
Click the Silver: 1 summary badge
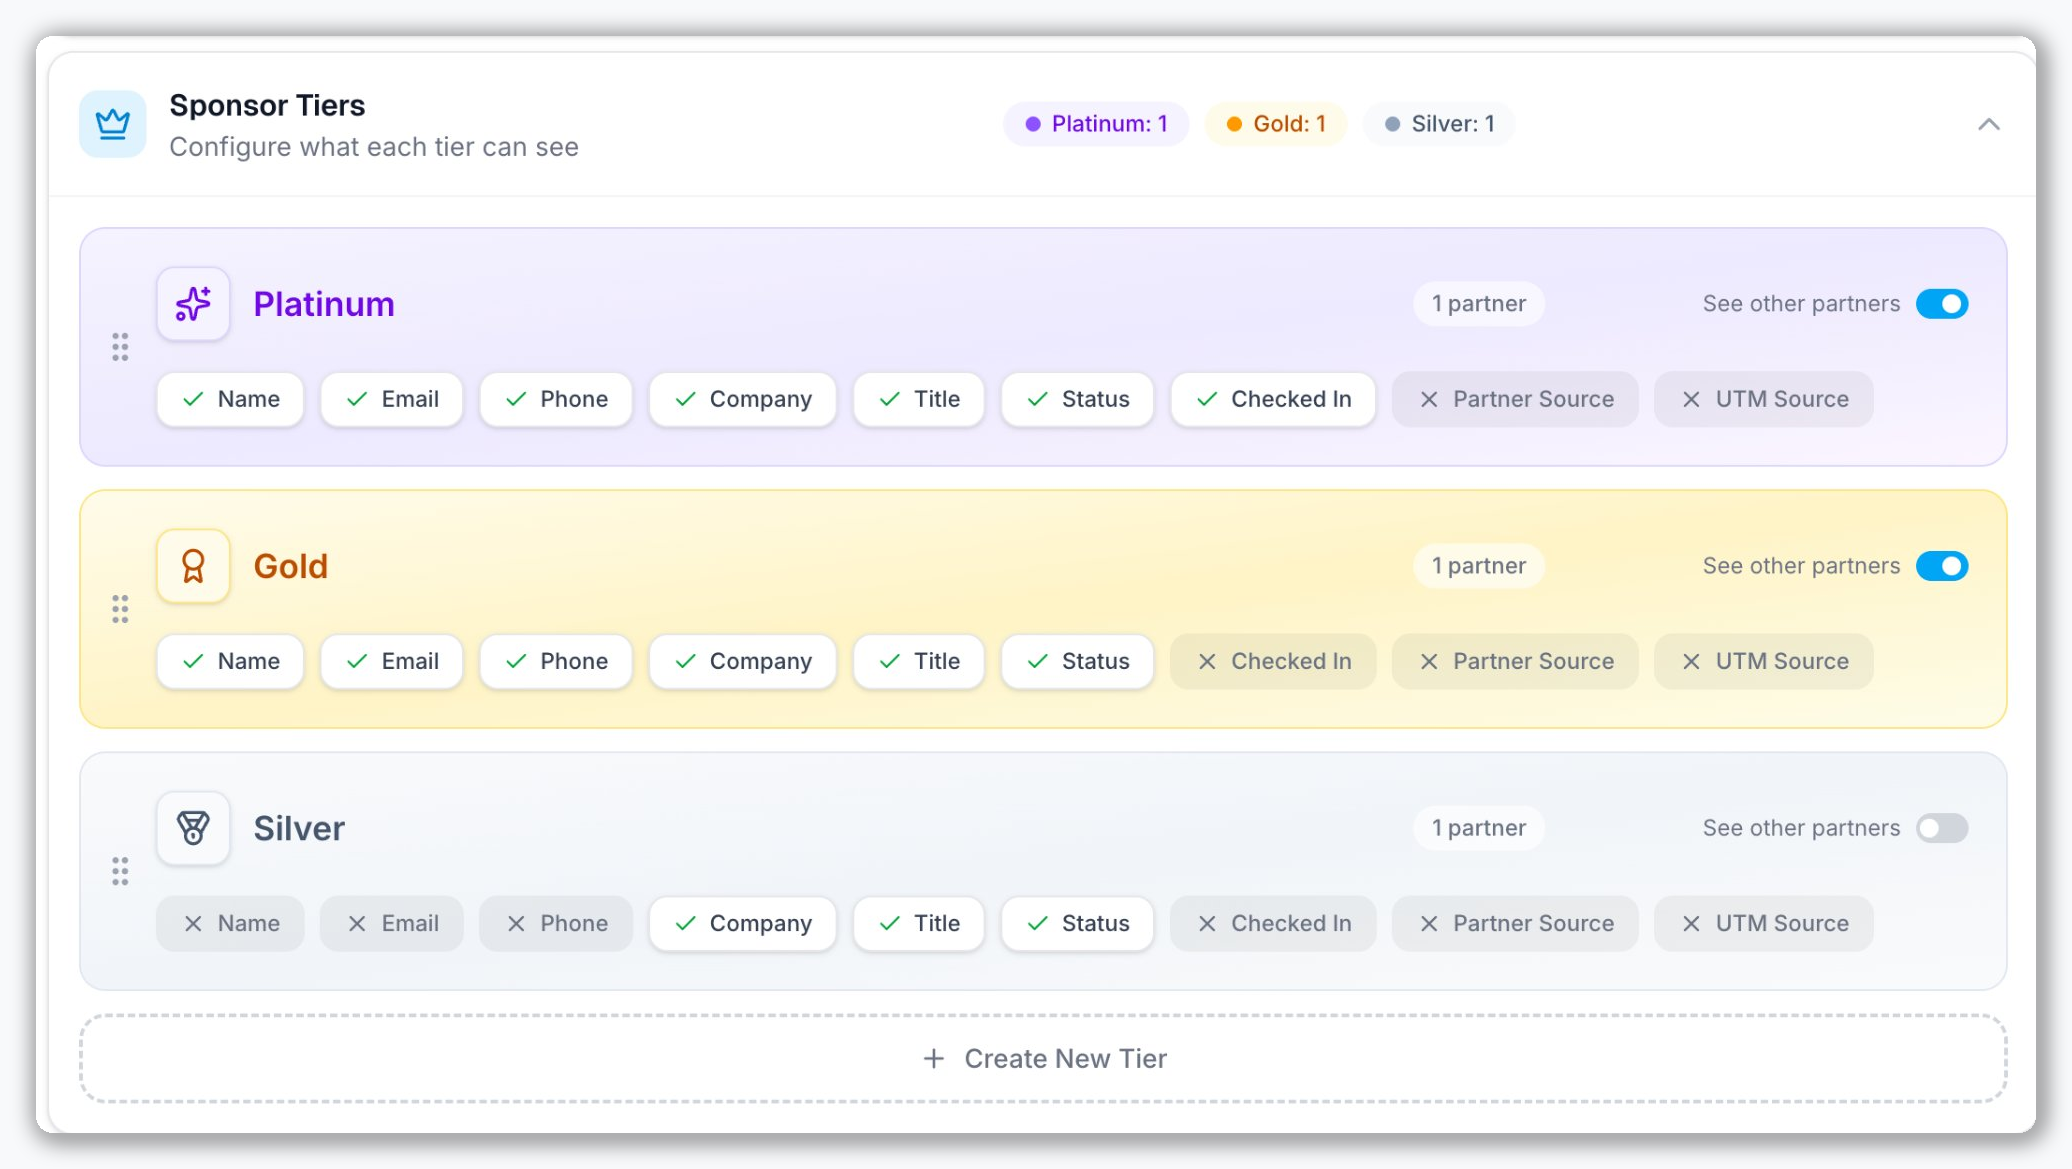click(1437, 123)
